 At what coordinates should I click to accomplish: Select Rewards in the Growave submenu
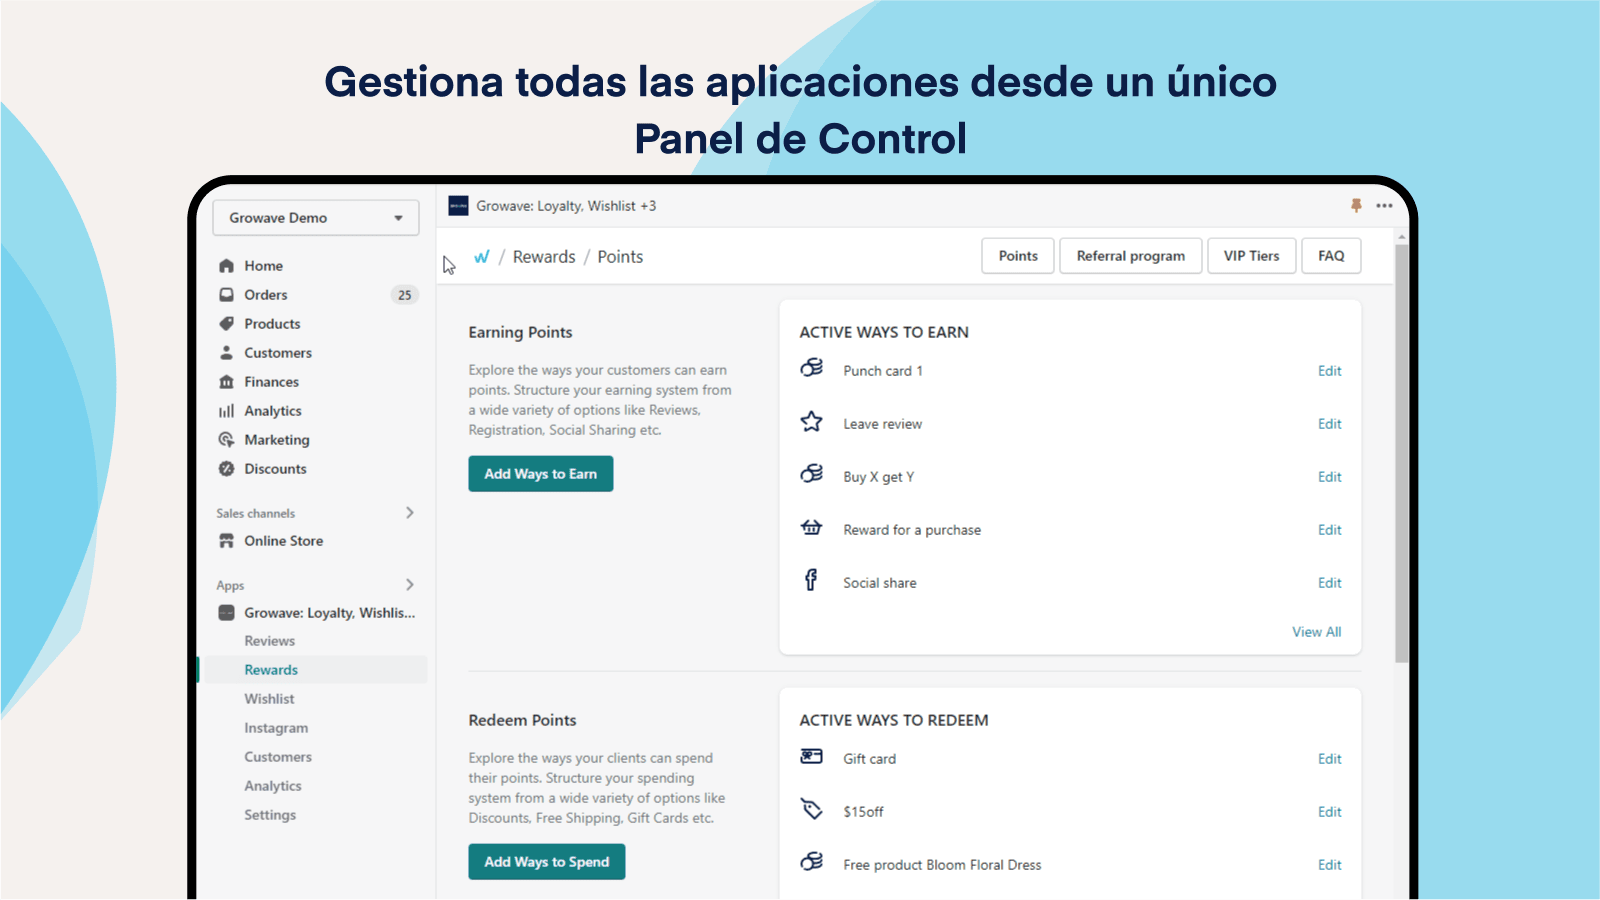point(271,670)
